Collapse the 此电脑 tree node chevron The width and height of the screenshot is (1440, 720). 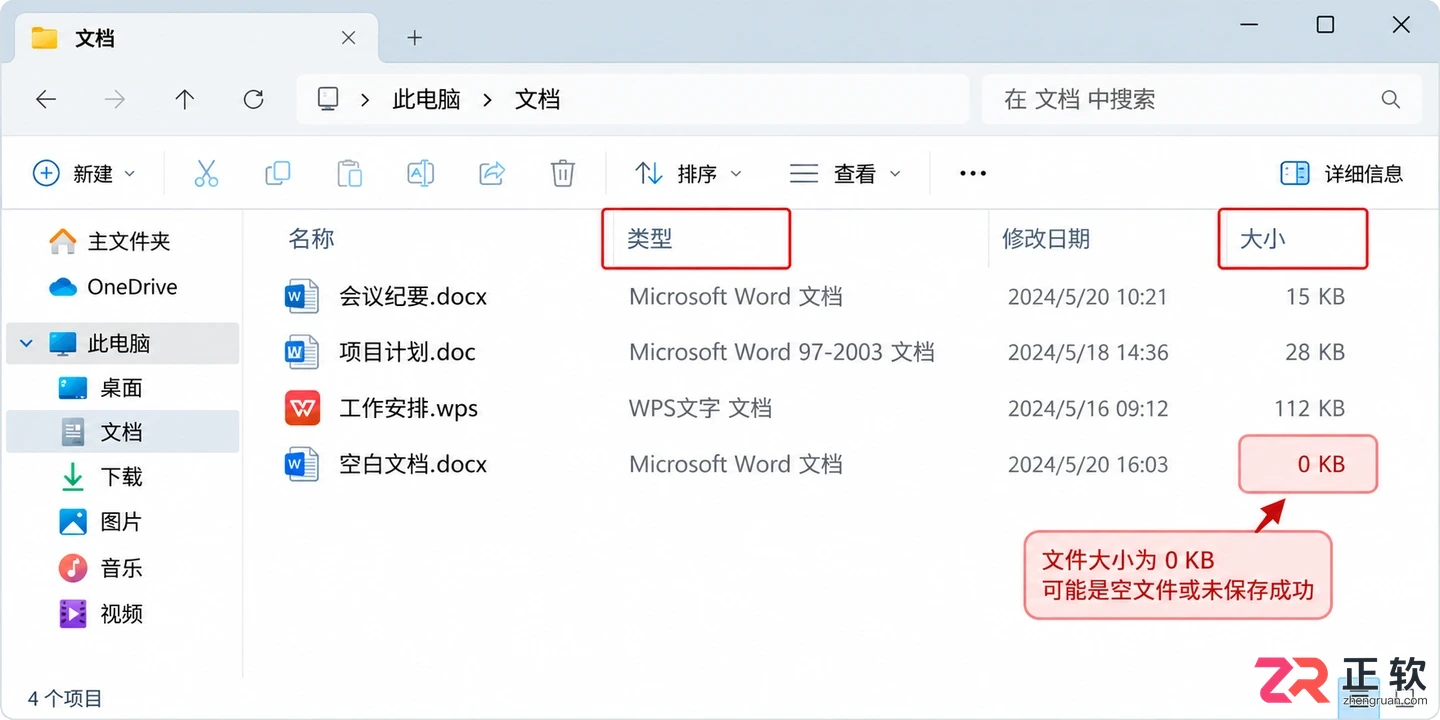pyautogui.click(x=27, y=344)
